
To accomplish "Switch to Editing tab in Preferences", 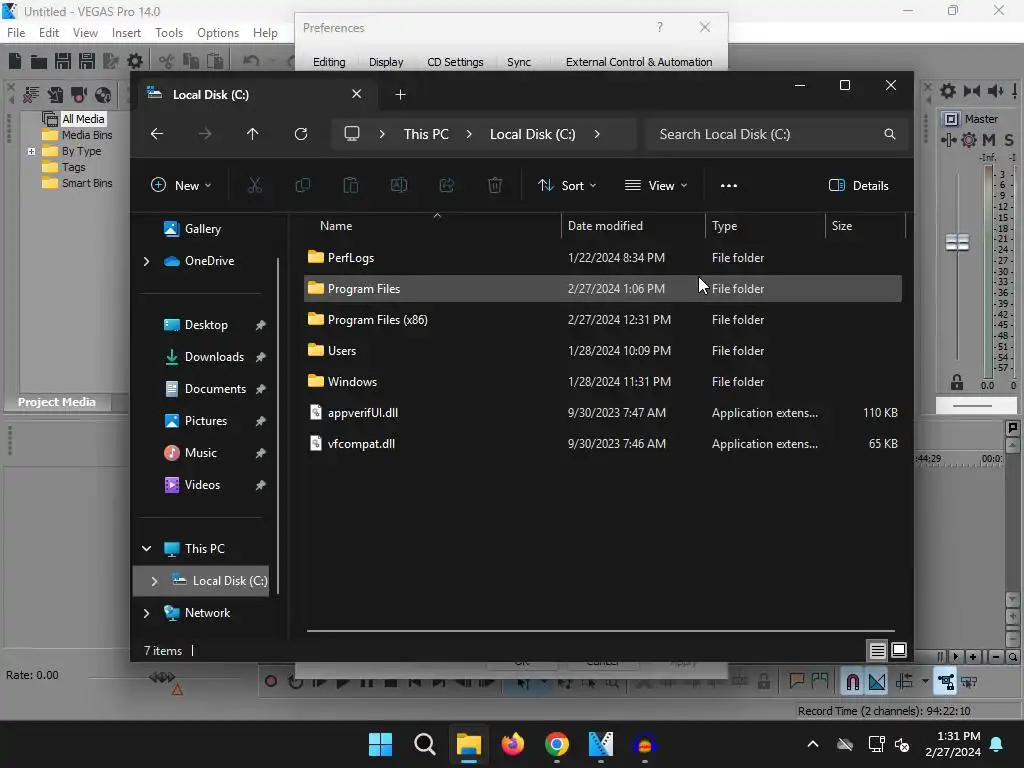I will (329, 62).
